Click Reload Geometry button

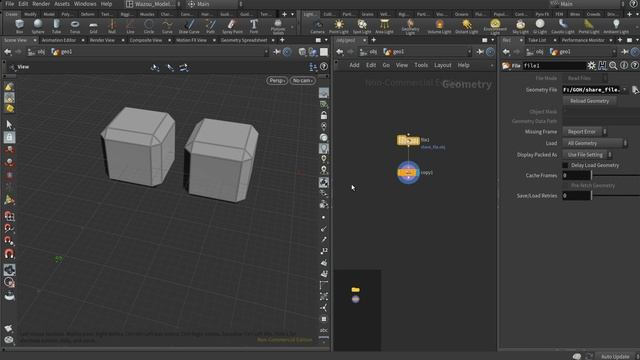tap(589, 101)
